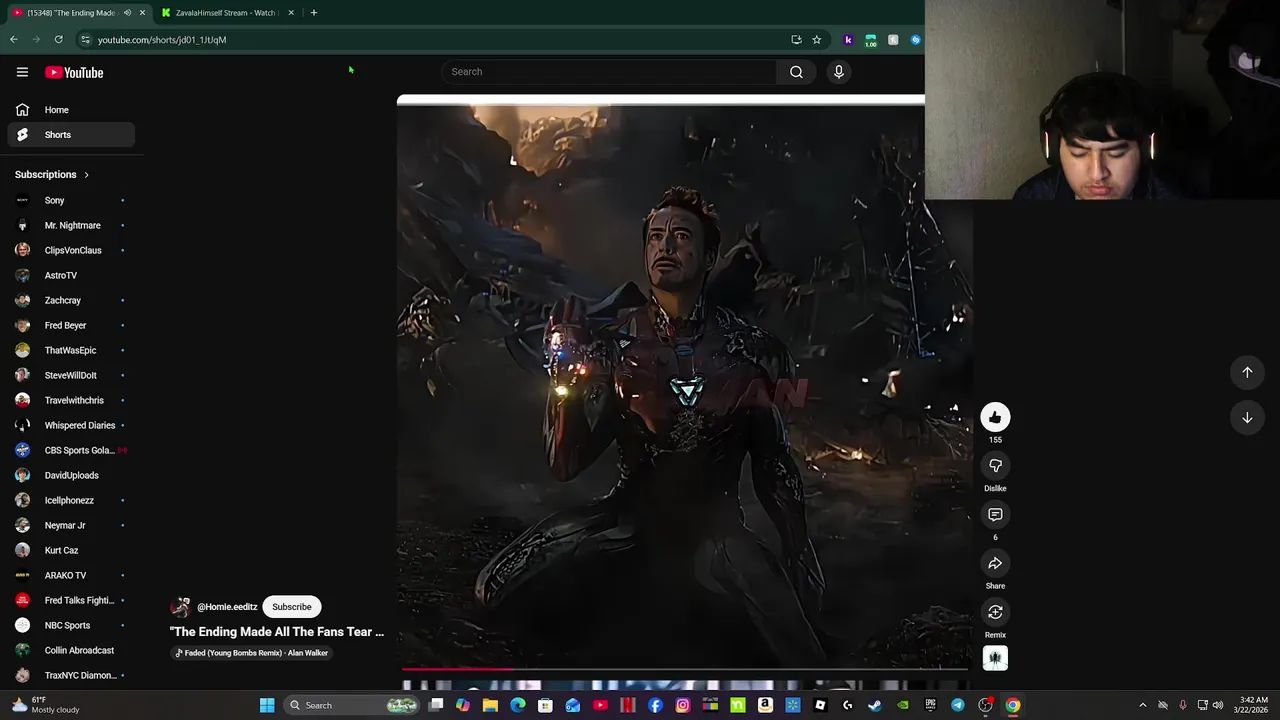Share this Short
The image size is (1280, 720).
(x=995, y=564)
